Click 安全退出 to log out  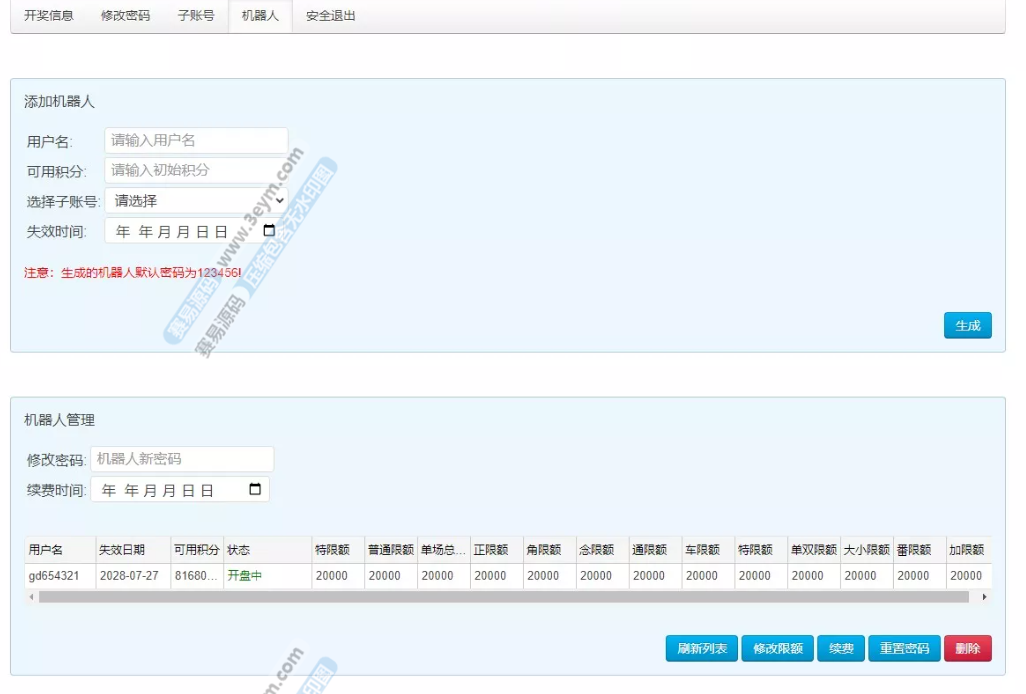pyautogui.click(x=330, y=16)
